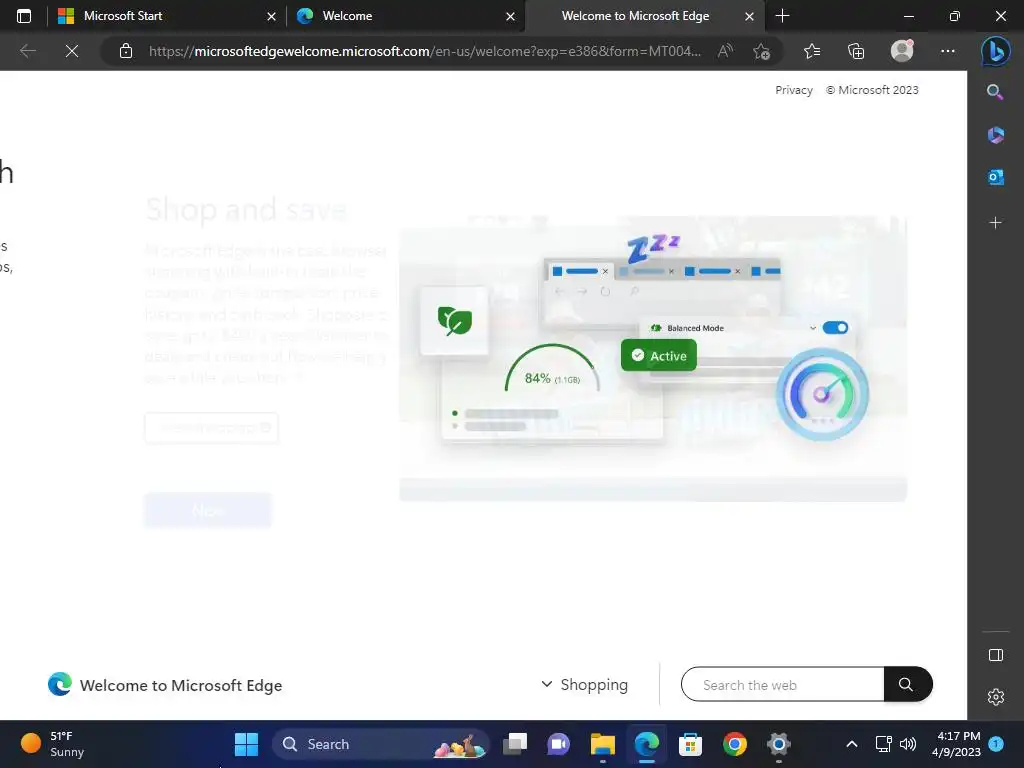Image resolution: width=1024 pixels, height=768 pixels.
Task: Toggle the Balanced Mode switch
Action: pos(835,328)
